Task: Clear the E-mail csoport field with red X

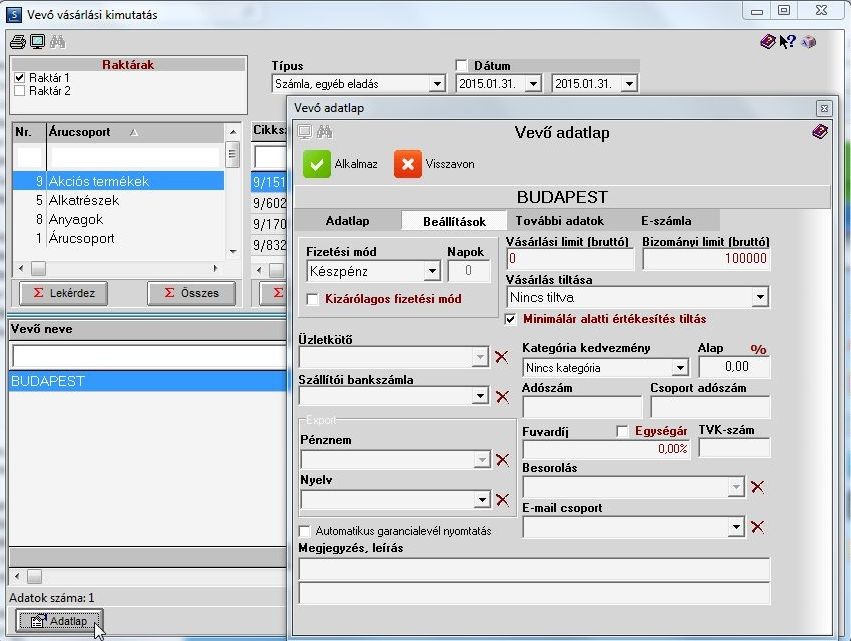Action: click(x=758, y=526)
